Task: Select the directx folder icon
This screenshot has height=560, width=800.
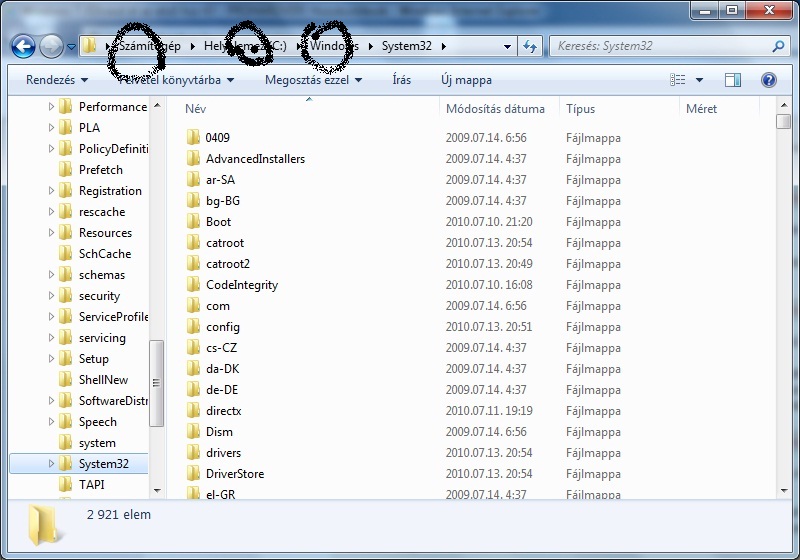Action: pyautogui.click(x=193, y=411)
